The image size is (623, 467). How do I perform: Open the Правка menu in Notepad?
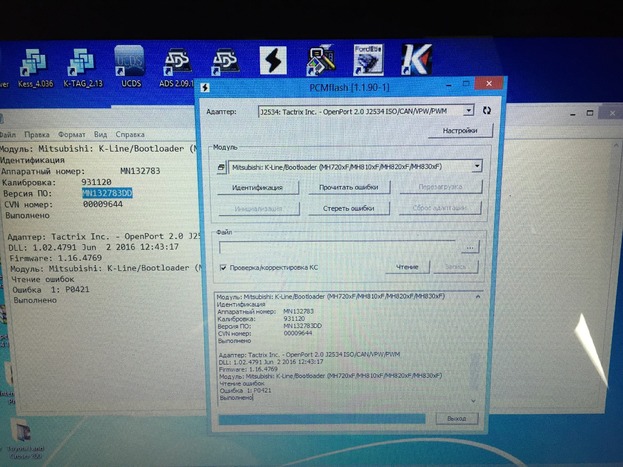(x=37, y=133)
